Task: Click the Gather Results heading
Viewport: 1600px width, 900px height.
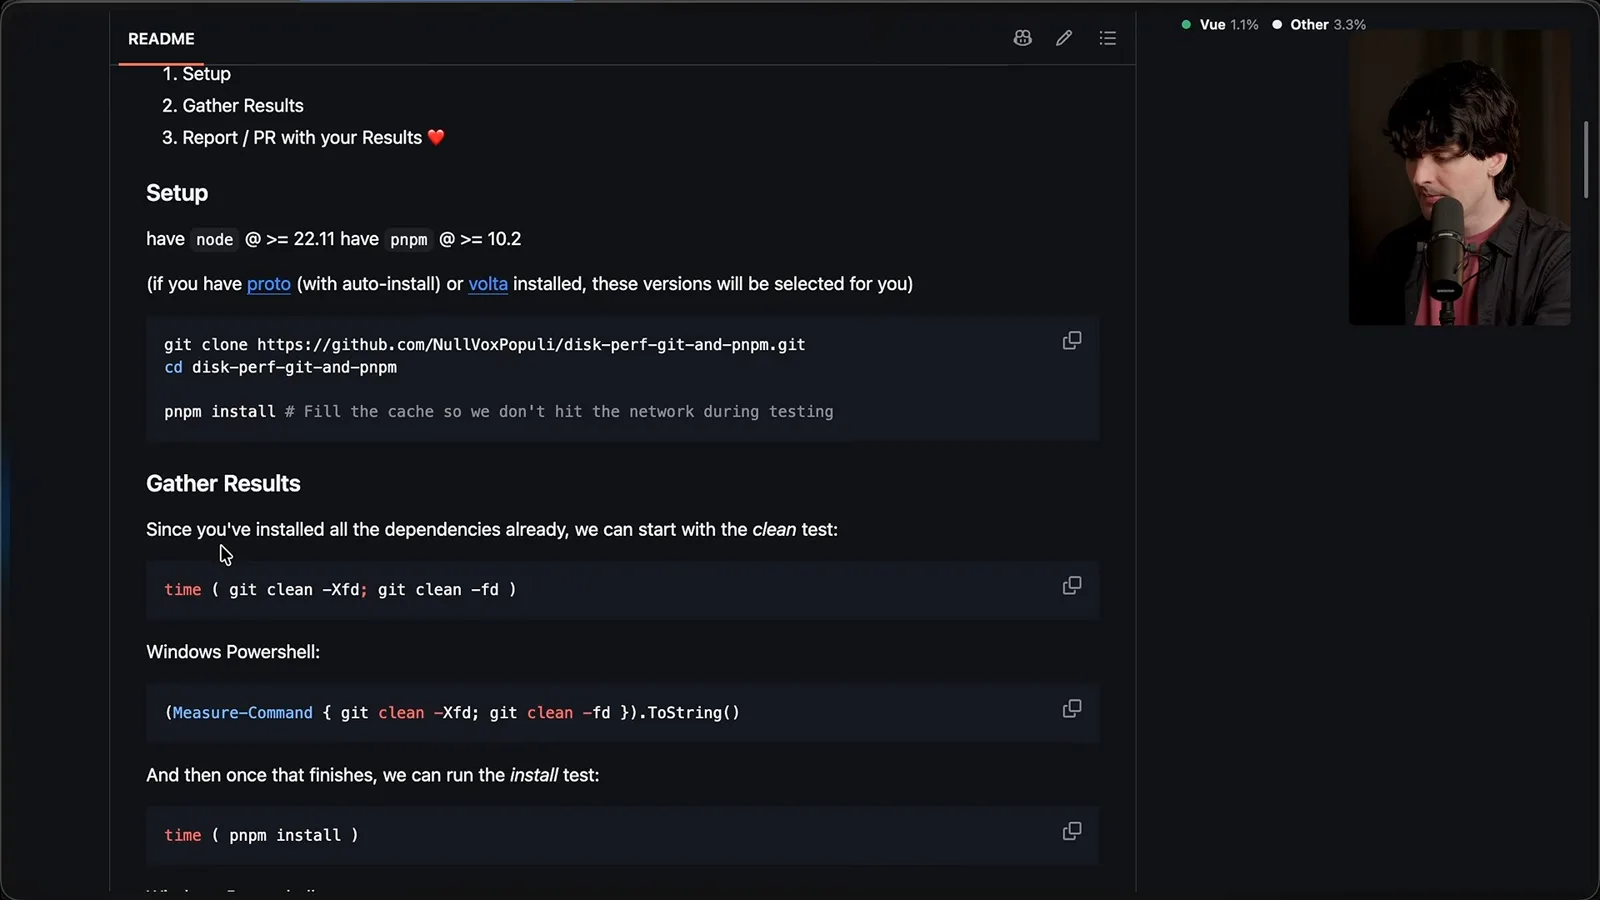Action: [x=223, y=484]
